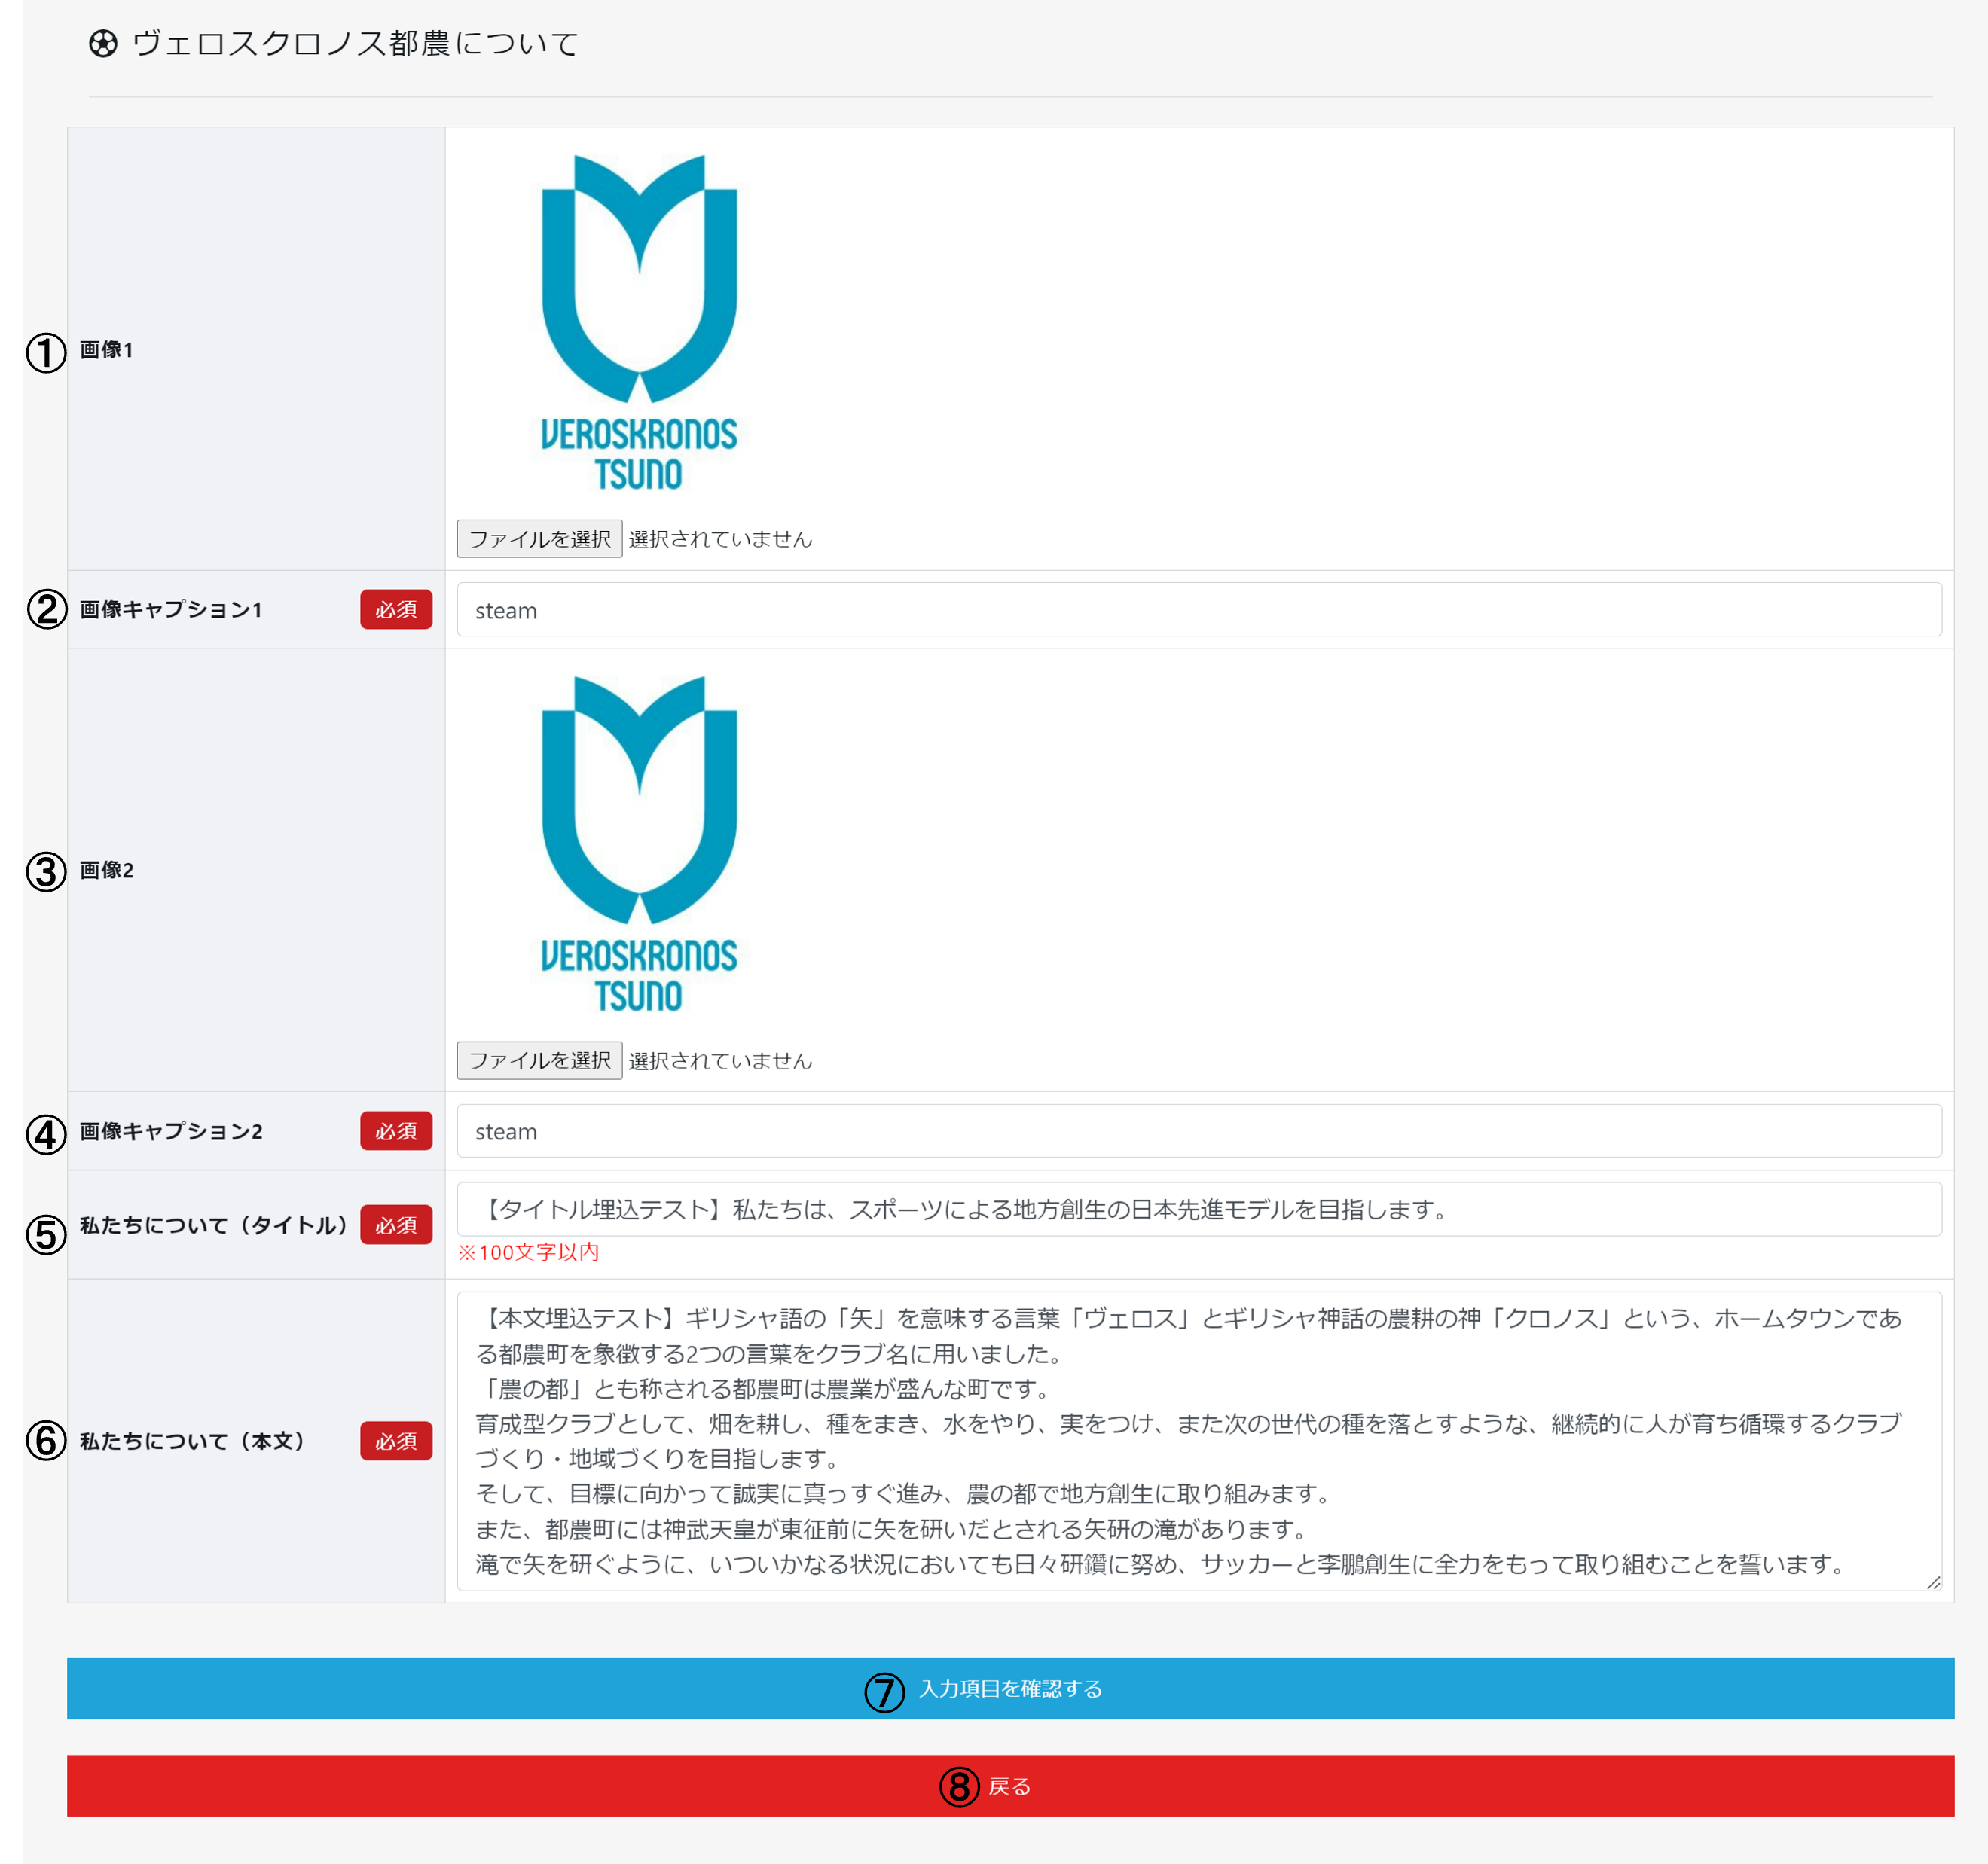Focus the 画像キャプション2 text field
Screen dimensions: 1988x1864
[x=1198, y=1131]
